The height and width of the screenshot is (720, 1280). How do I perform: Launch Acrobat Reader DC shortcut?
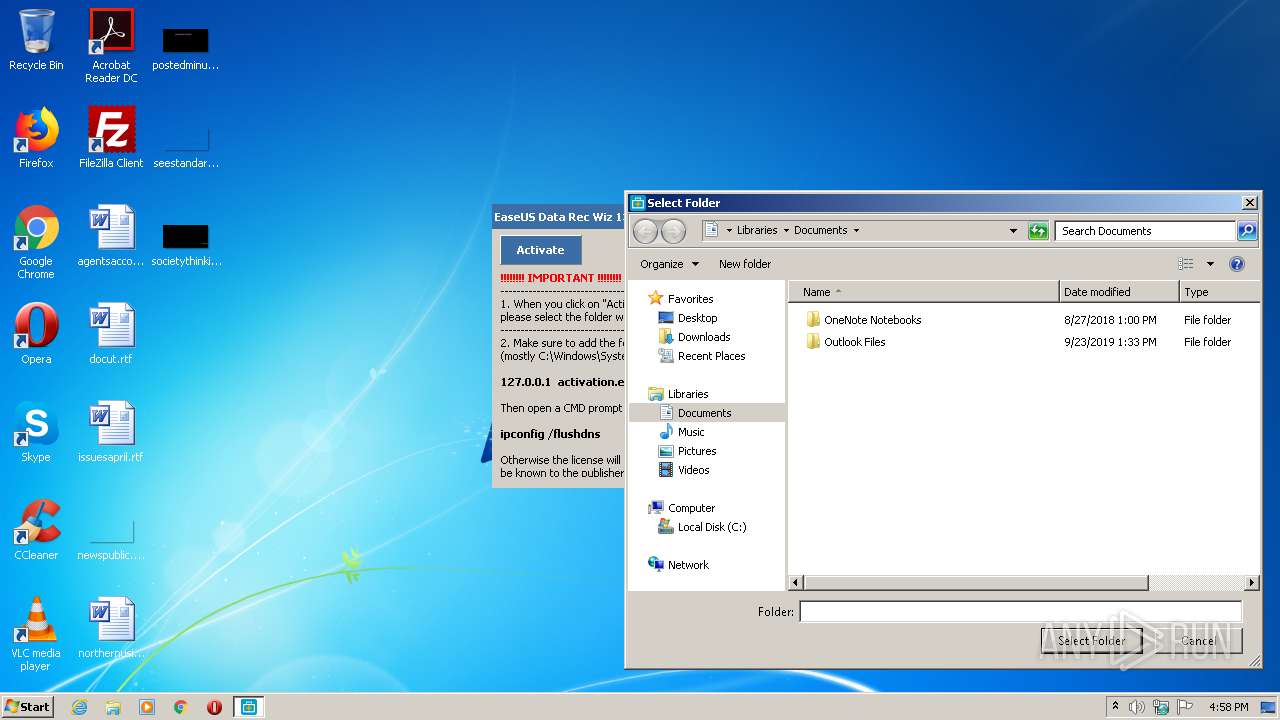(111, 46)
